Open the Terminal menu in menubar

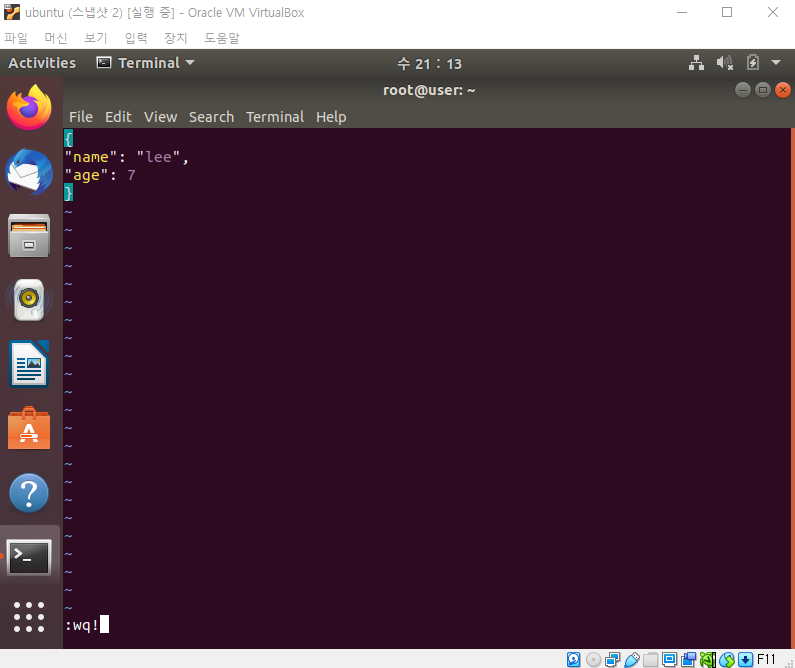[x=275, y=117]
